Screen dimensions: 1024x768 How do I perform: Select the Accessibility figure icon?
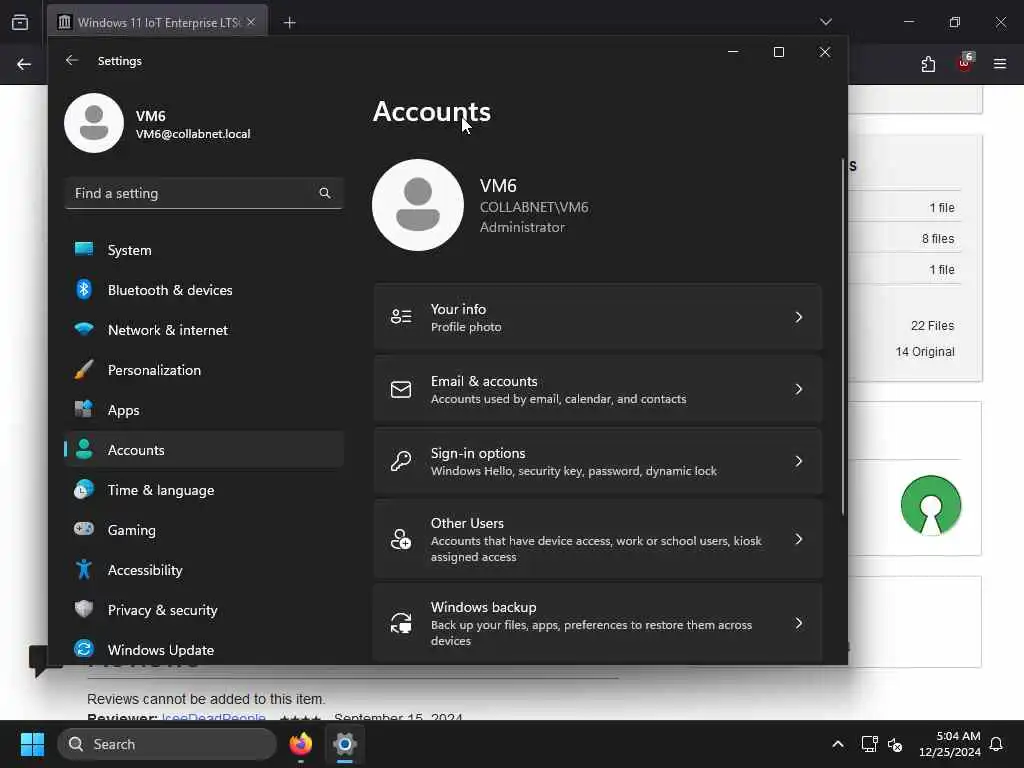click(84, 569)
